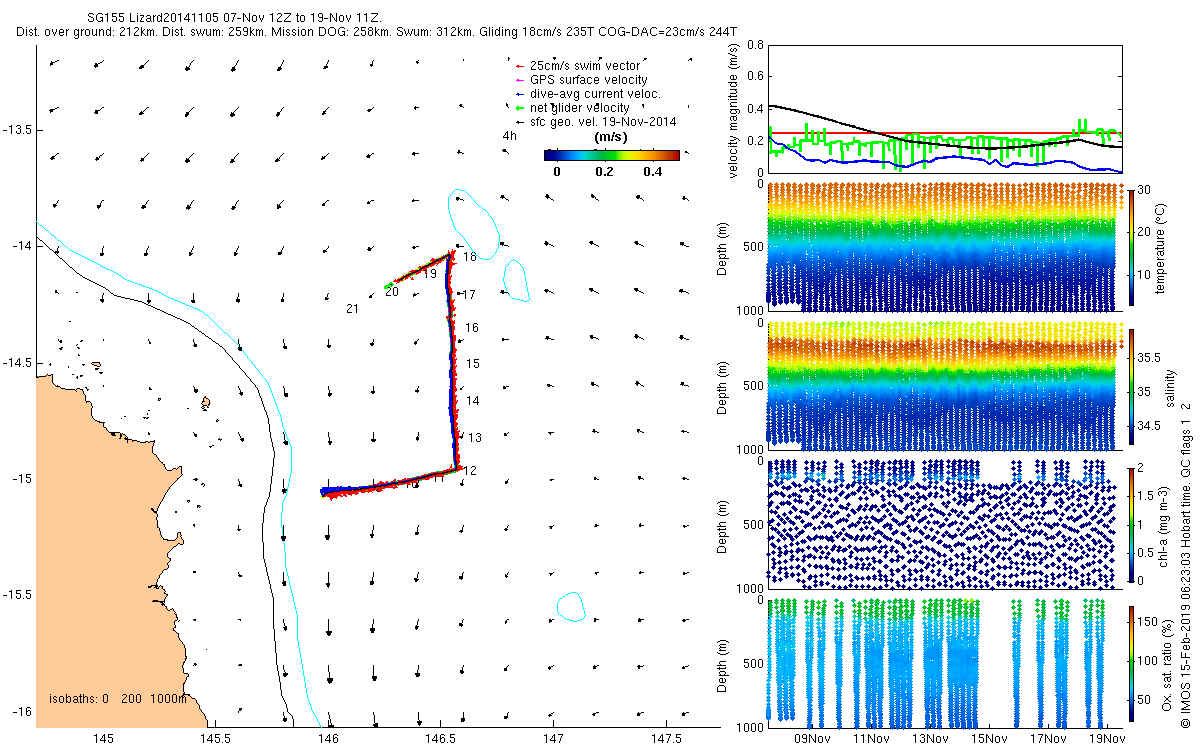Click the '-13.5' latitude tick label
The width and height of the screenshot is (1200, 750).
click(18, 130)
